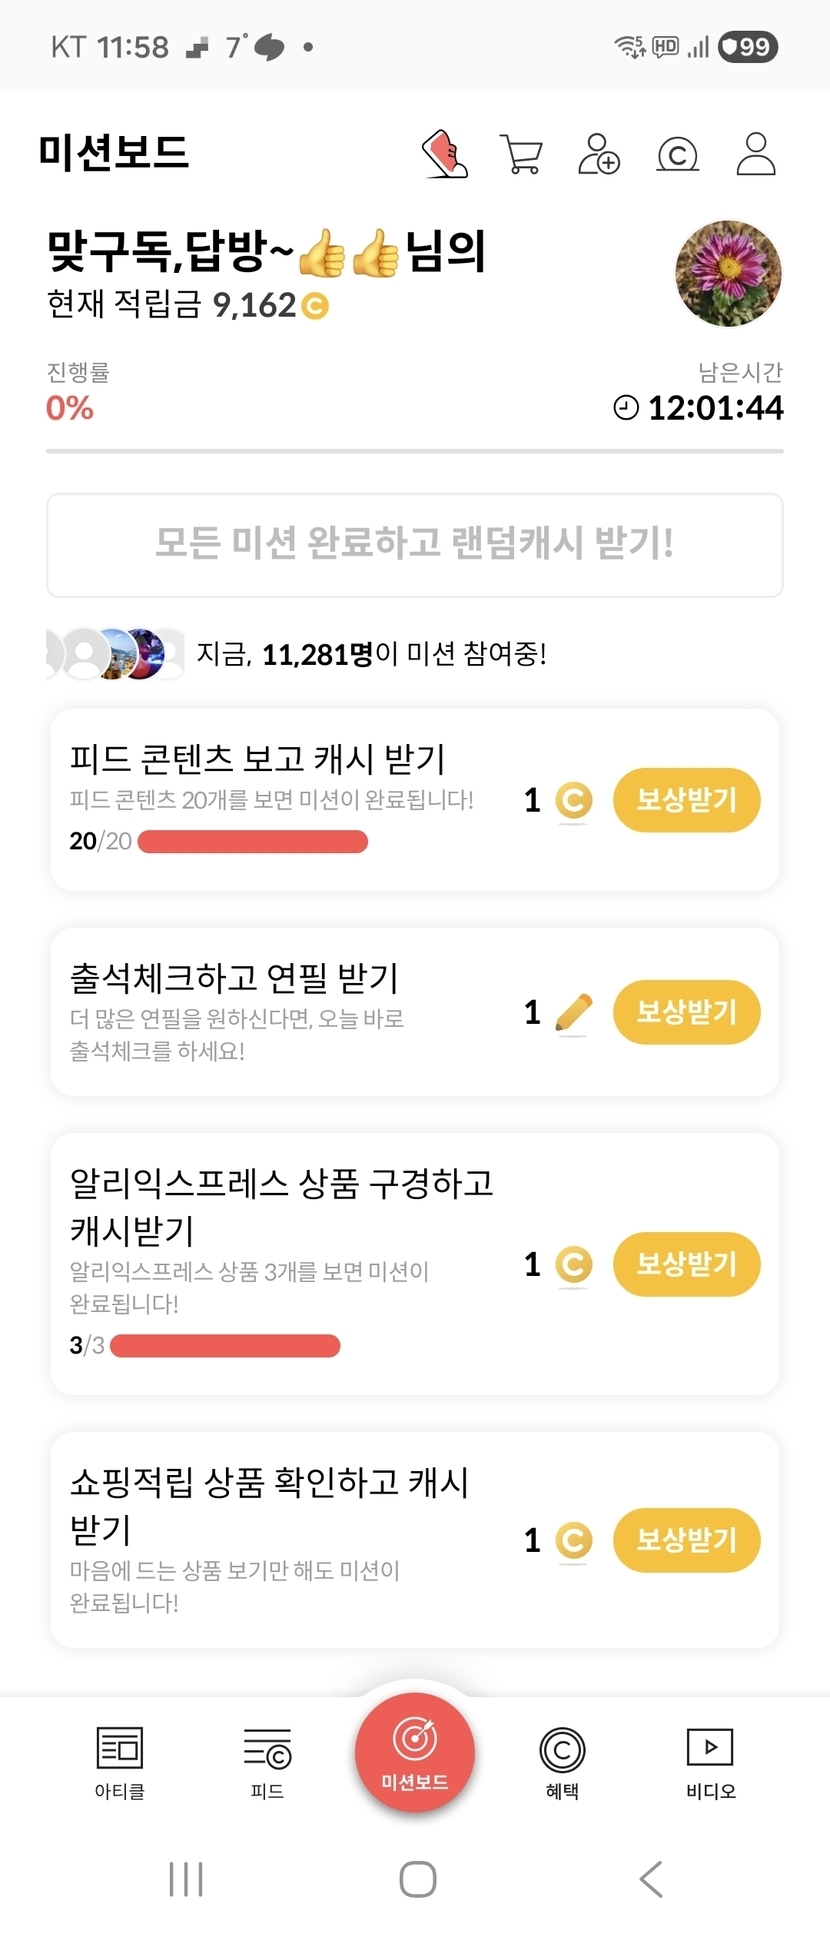Claim reward for feed content mission
830x1937 pixels.
(686, 800)
